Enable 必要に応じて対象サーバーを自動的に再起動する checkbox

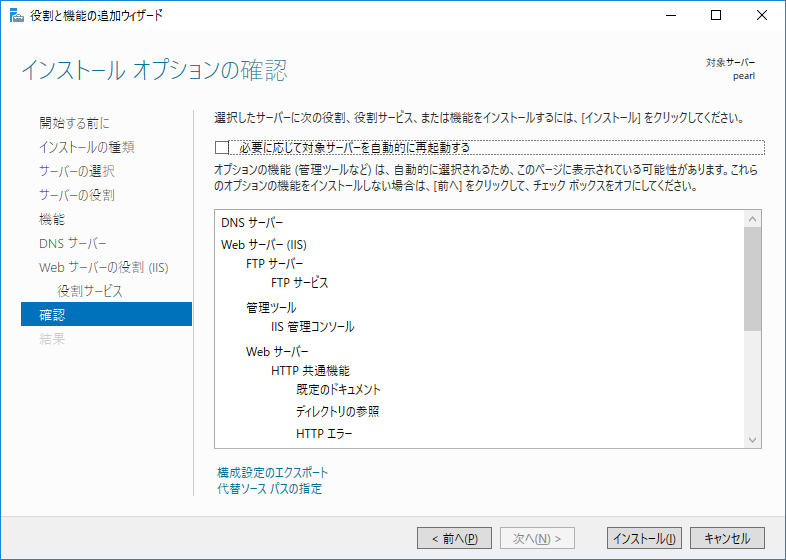pyautogui.click(x=222, y=147)
